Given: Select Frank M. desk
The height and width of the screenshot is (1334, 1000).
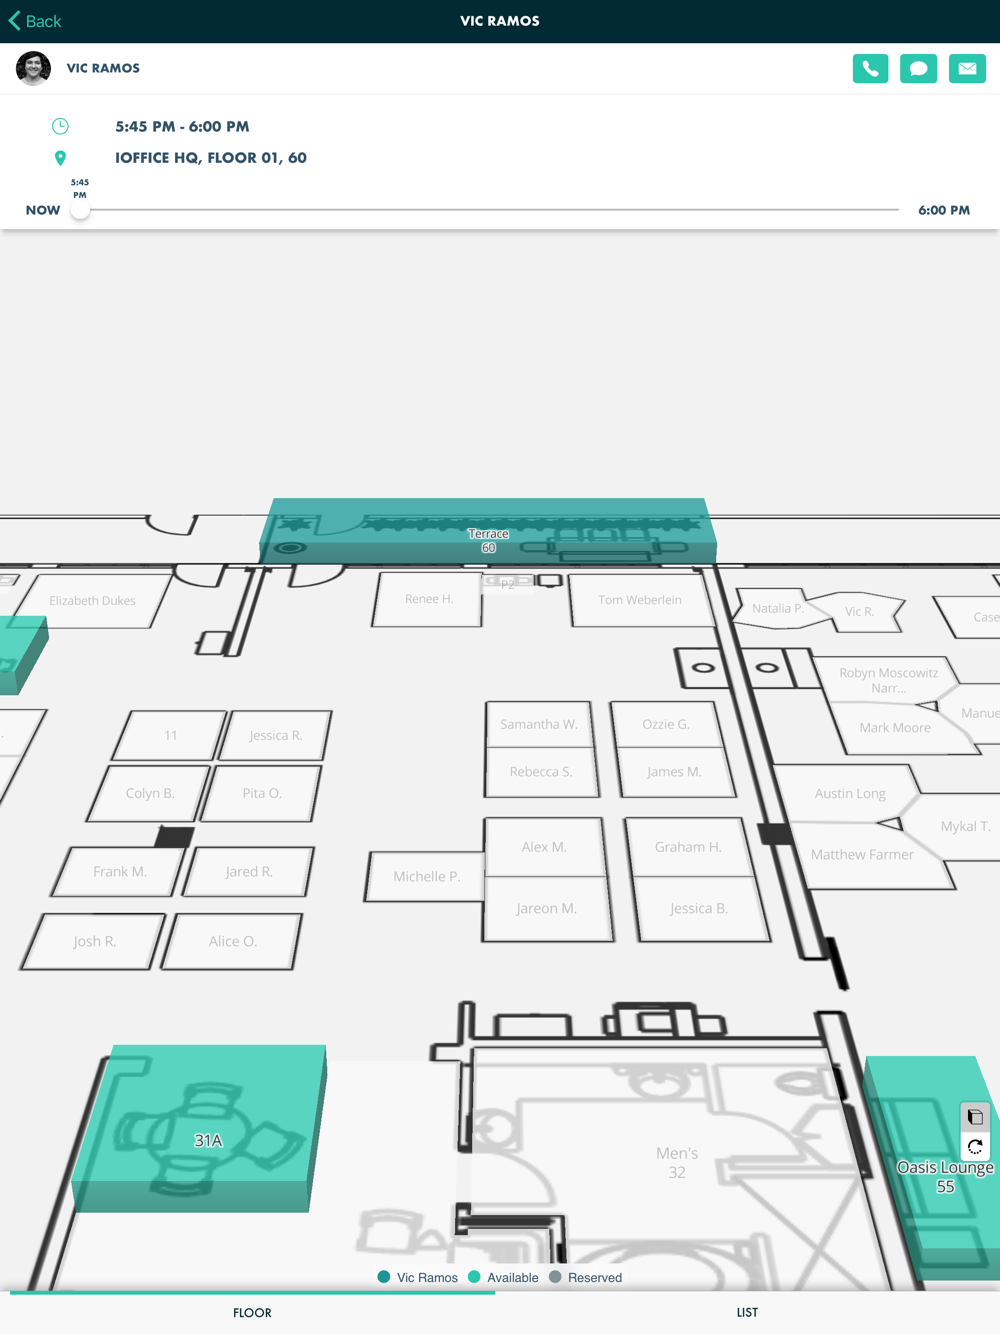Looking at the screenshot, I should pyautogui.click(x=120, y=872).
